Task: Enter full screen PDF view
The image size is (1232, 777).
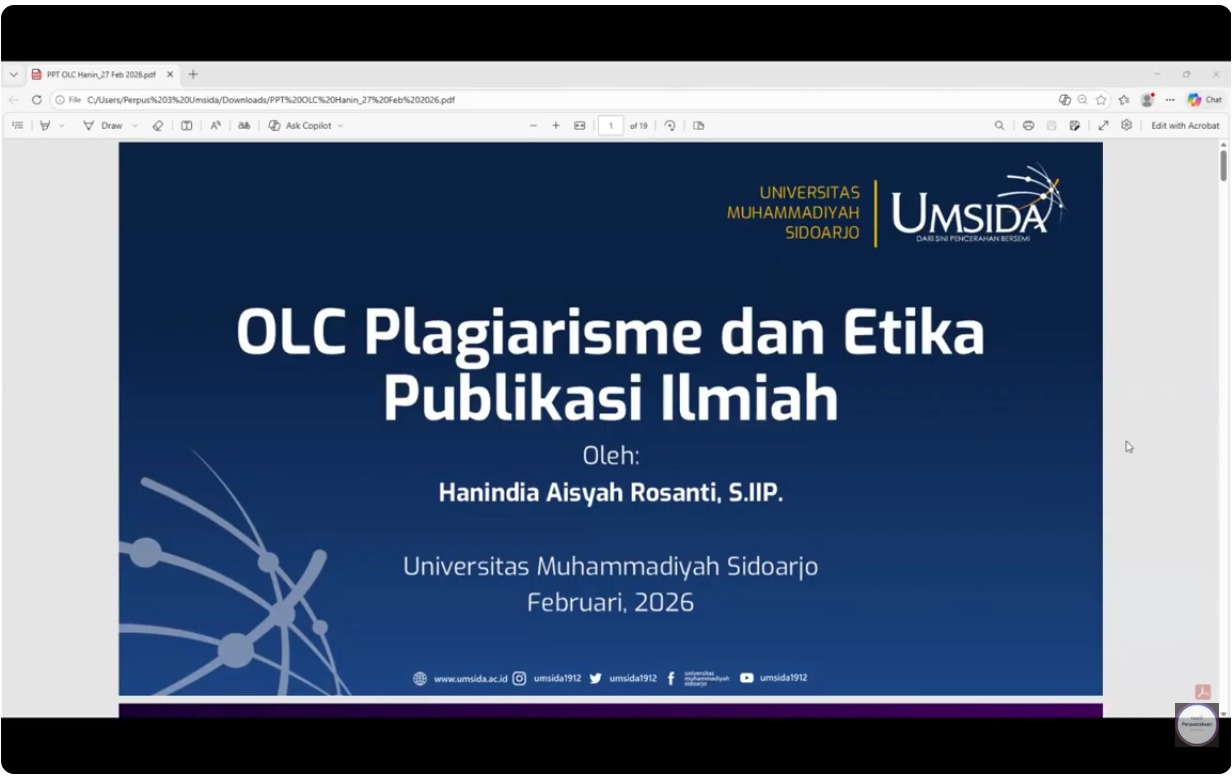Action: (x=1103, y=126)
